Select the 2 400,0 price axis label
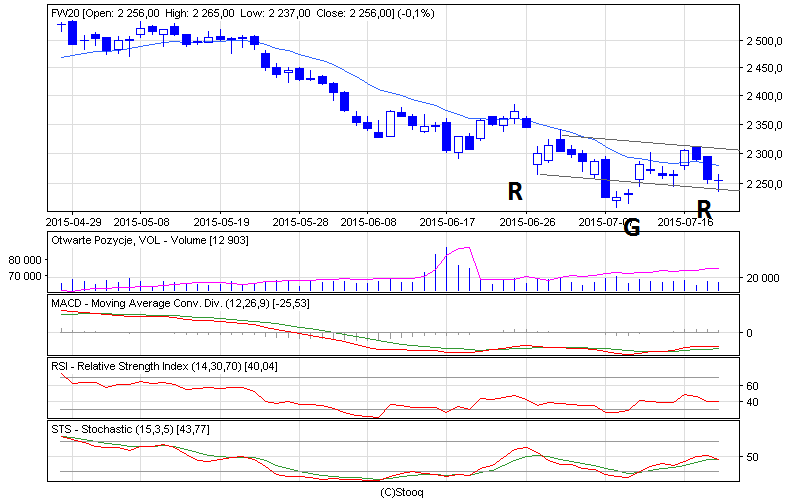 pos(764,96)
